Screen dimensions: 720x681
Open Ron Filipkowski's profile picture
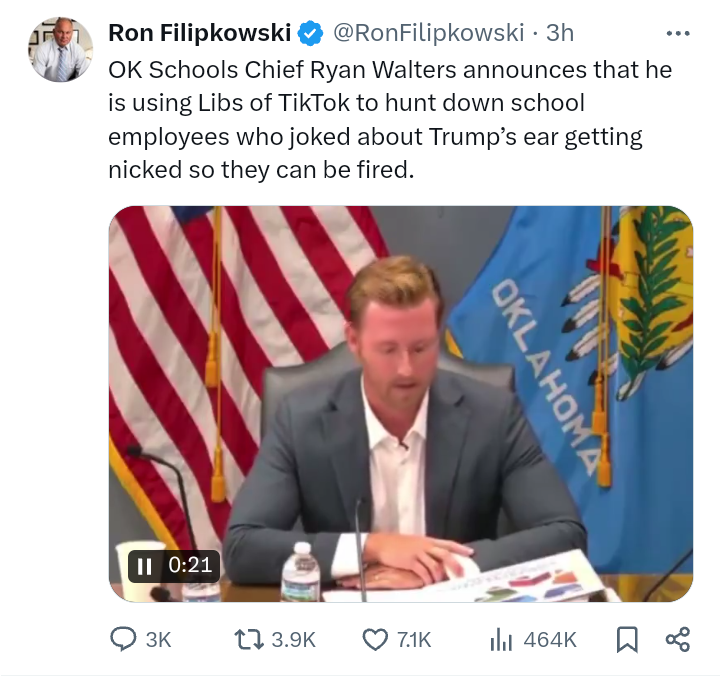[60, 48]
